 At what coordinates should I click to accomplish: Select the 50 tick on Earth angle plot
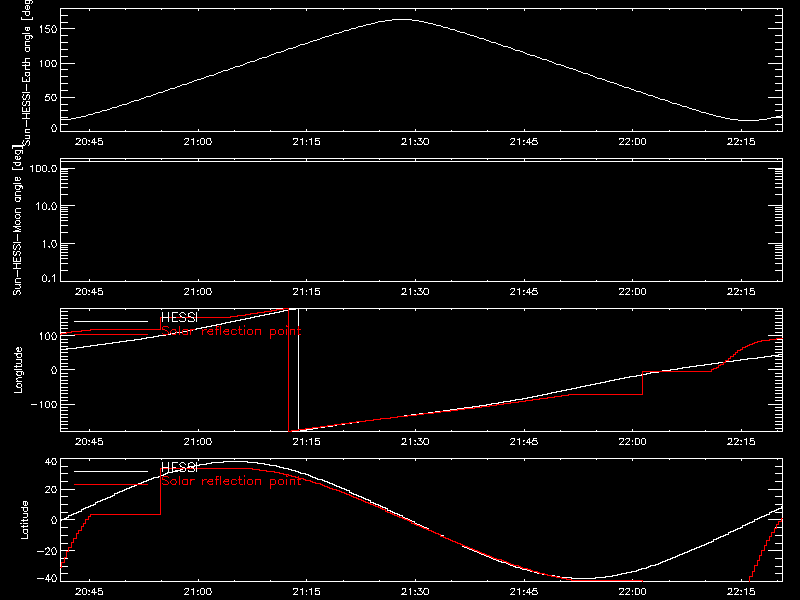[51, 97]
